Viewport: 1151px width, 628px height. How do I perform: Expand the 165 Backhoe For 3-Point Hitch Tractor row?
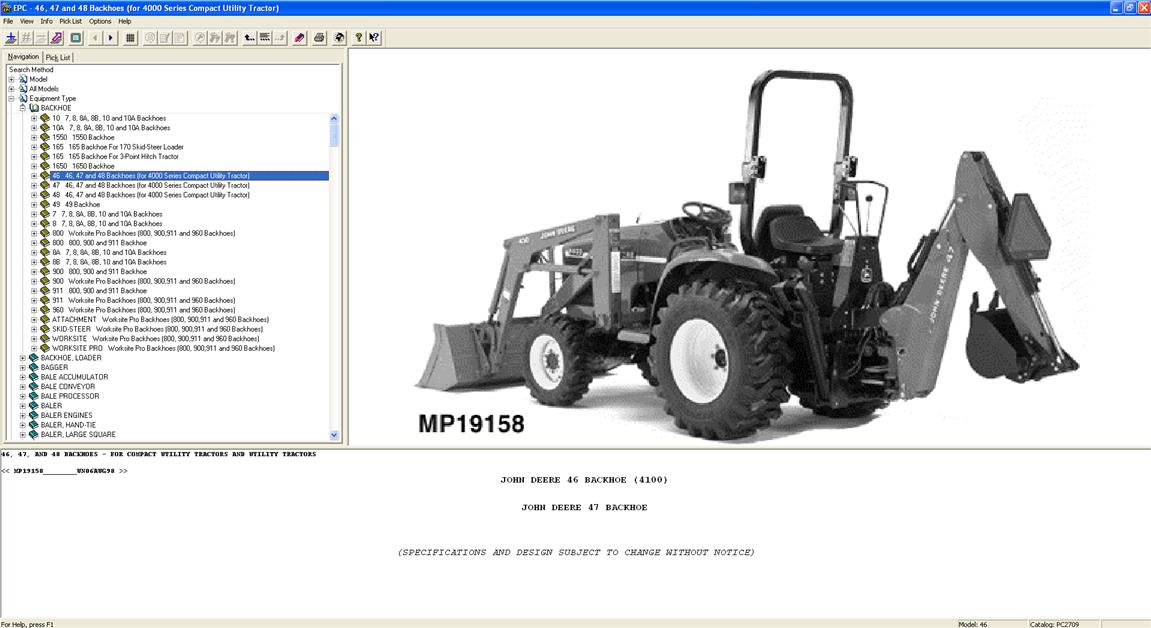34,156
